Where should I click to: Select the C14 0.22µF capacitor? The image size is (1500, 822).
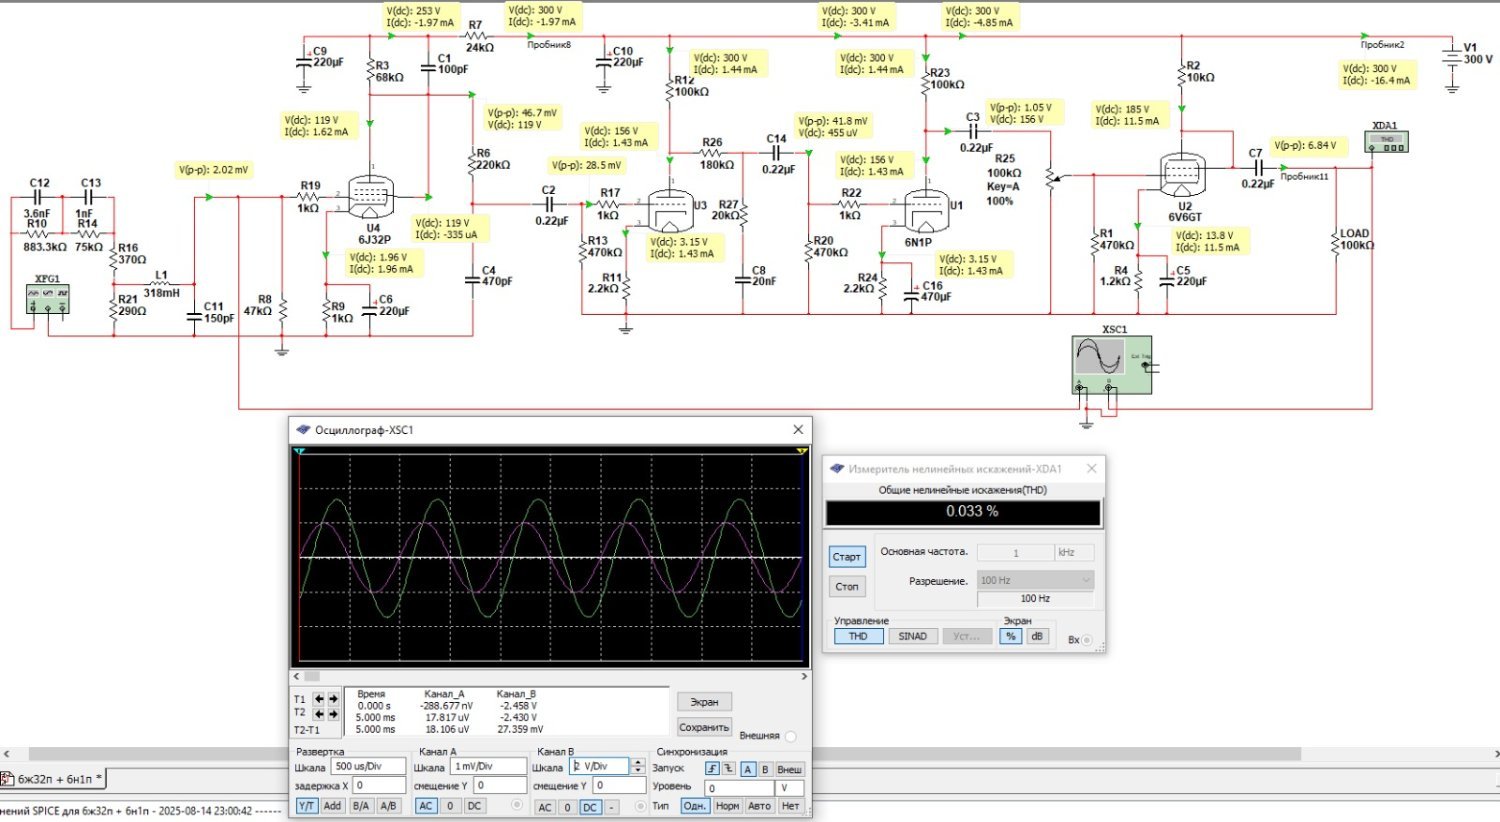777,153
